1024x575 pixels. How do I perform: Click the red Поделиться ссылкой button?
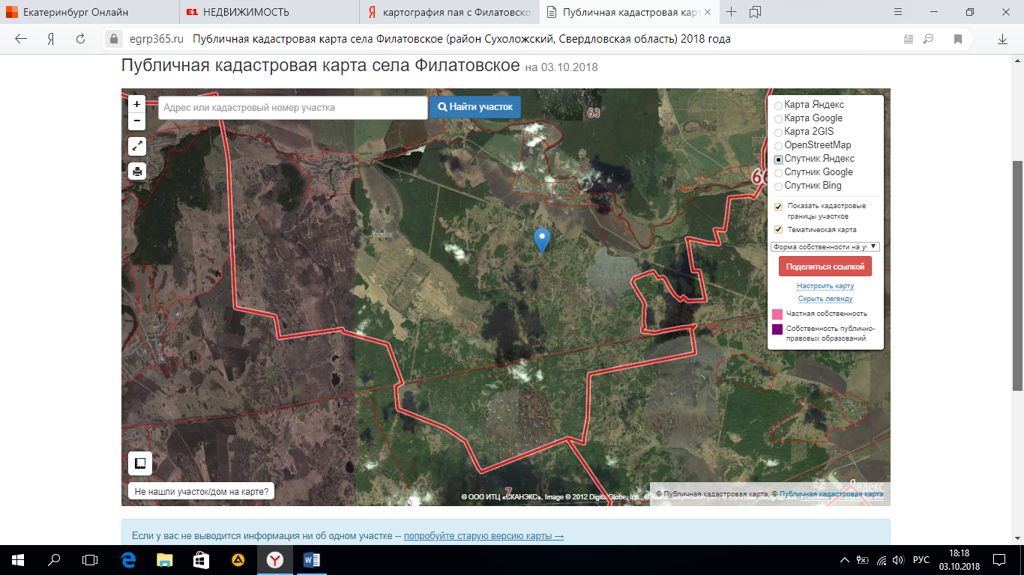tap(825, 267)
